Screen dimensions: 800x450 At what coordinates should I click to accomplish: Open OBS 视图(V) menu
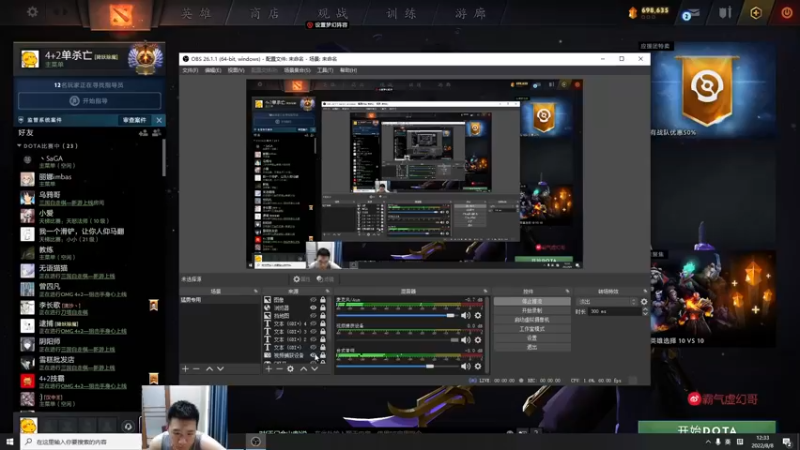(236, 70)
